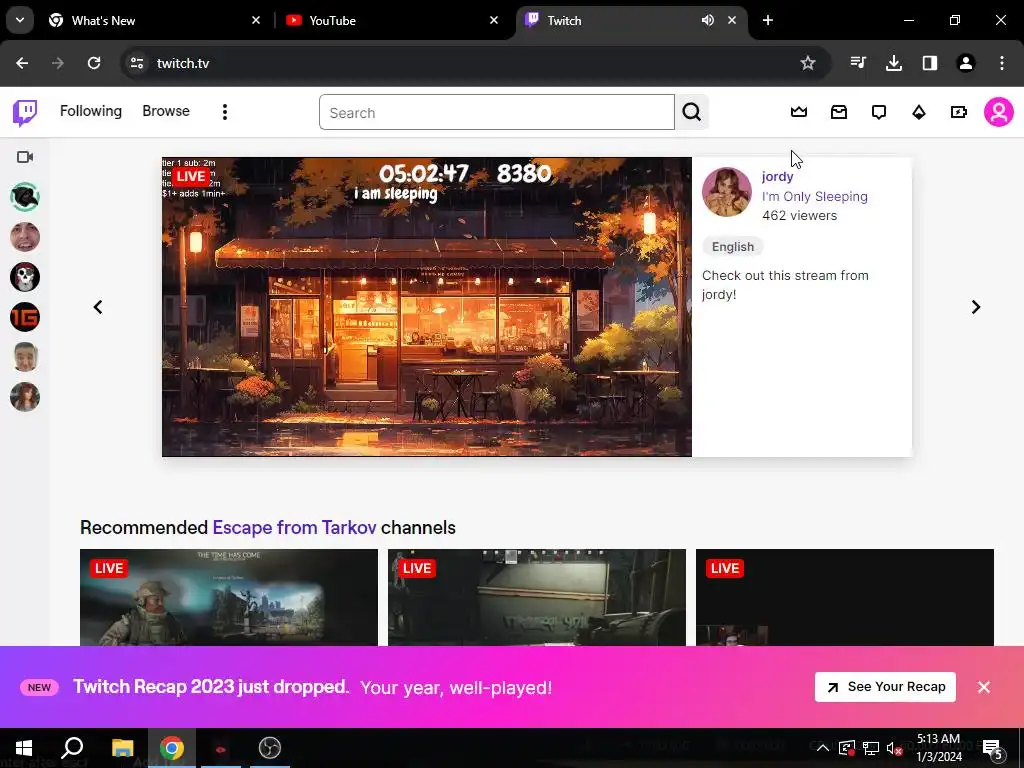The width and height of the screenshot is (1024, 768).
Task: Open the Whispers chat bubble icon
Action: (879, 112)
